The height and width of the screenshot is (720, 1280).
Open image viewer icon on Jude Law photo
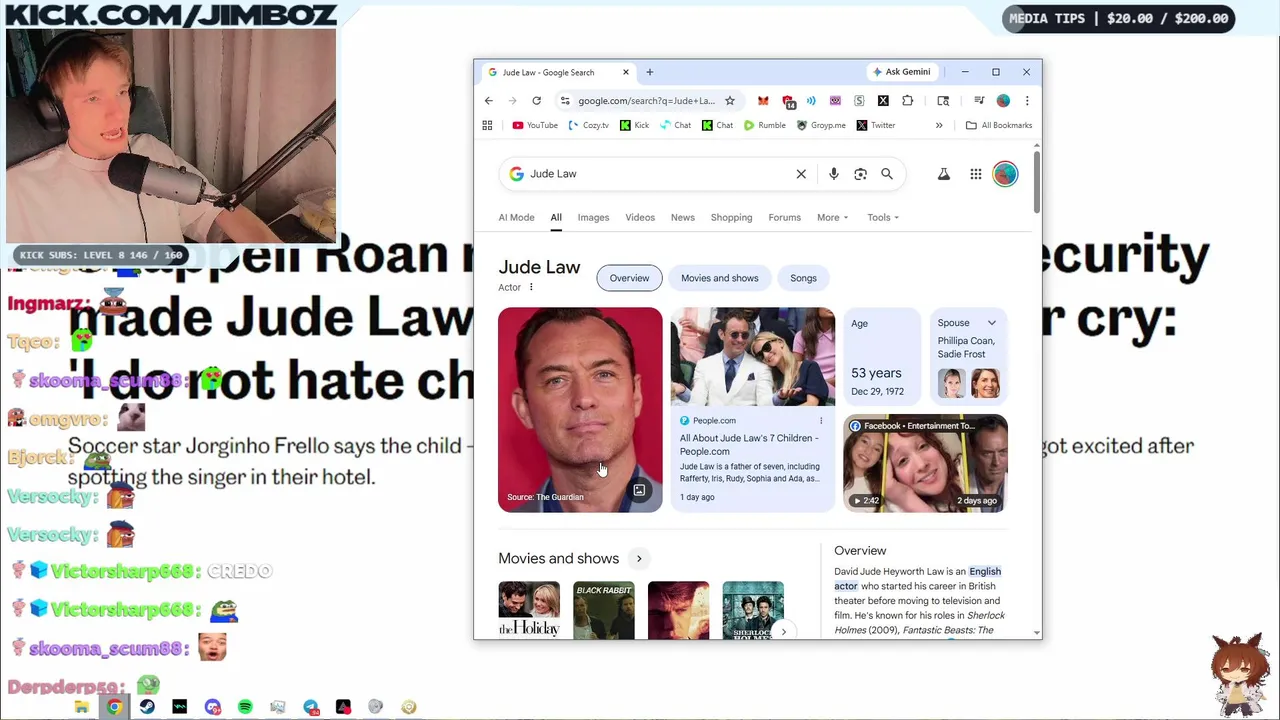coord(639,490)
